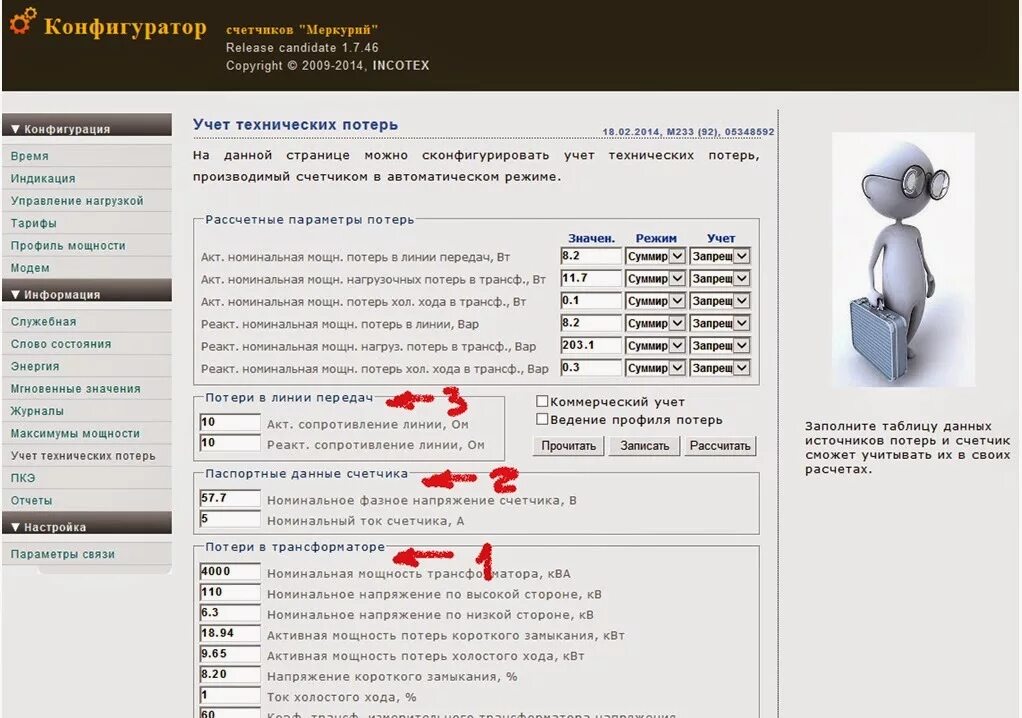Click the Рассчитать button
This screenshot has width=1022, height=718.
tap(720, 446)
